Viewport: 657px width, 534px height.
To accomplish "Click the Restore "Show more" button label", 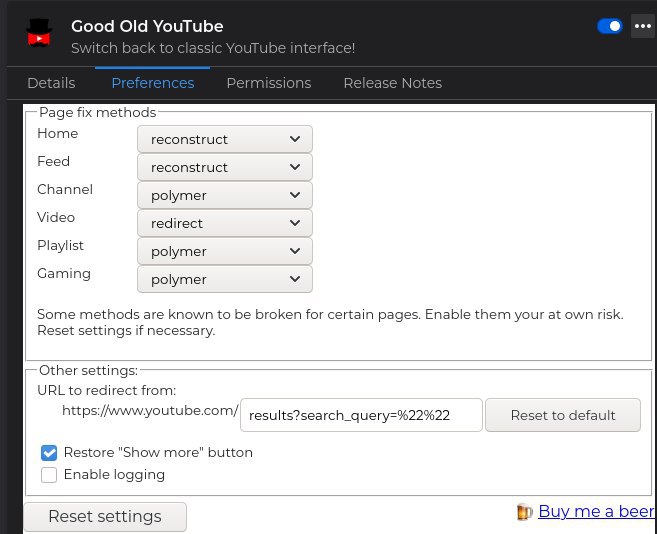I will [x=158, y=453].
